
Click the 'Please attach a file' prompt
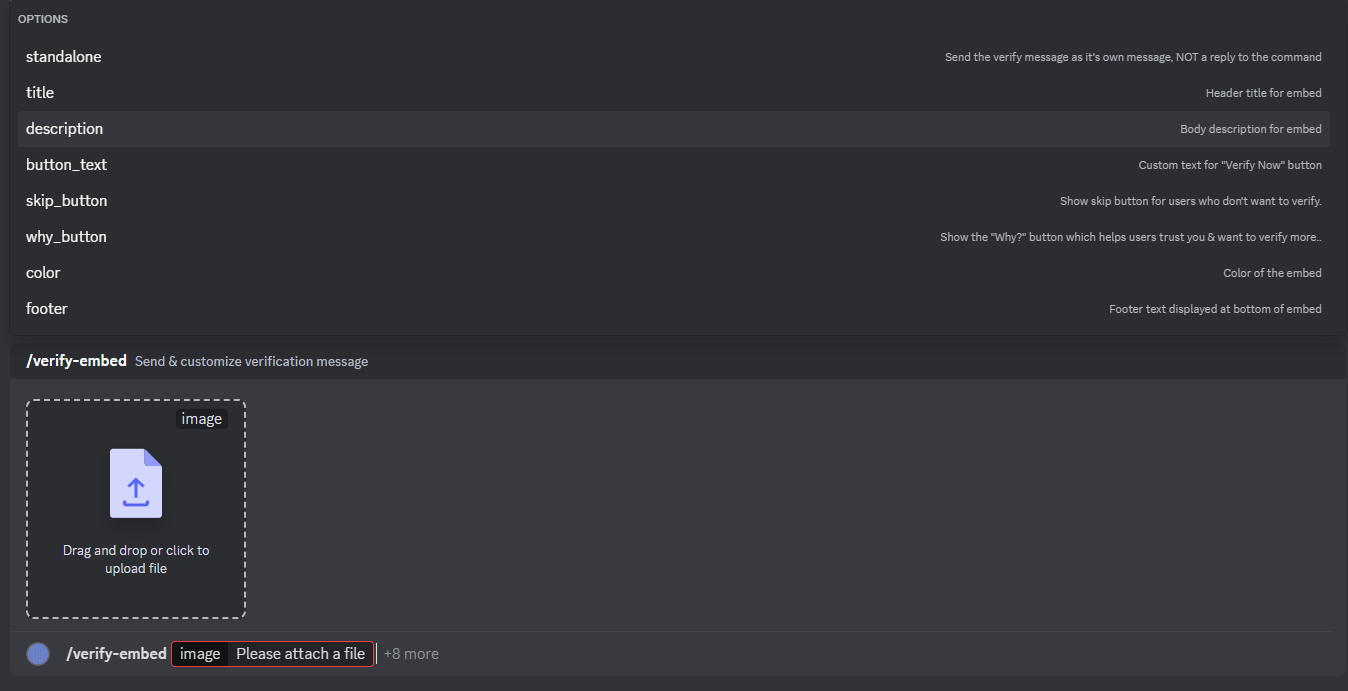click(300, 653)
